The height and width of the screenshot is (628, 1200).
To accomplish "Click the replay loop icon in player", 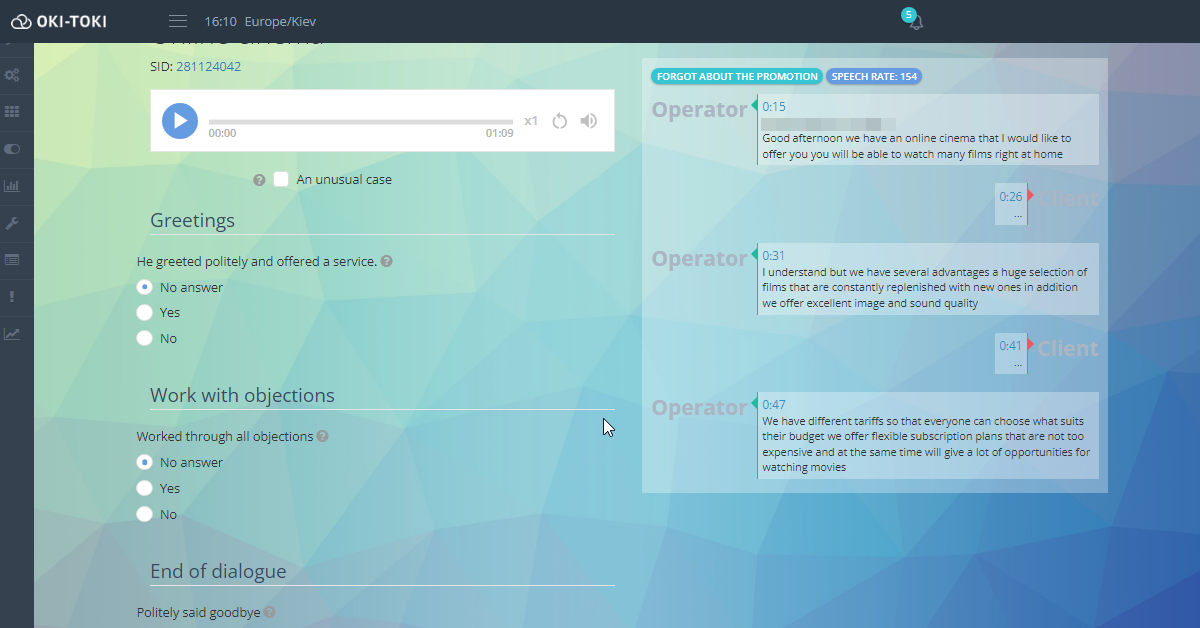I will pyautogui.click(x=560, y=121).
